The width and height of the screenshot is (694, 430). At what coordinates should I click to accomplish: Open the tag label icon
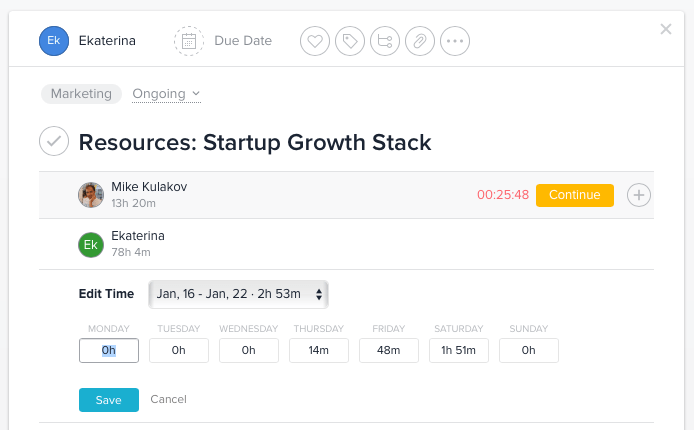[x=349, y=41]
